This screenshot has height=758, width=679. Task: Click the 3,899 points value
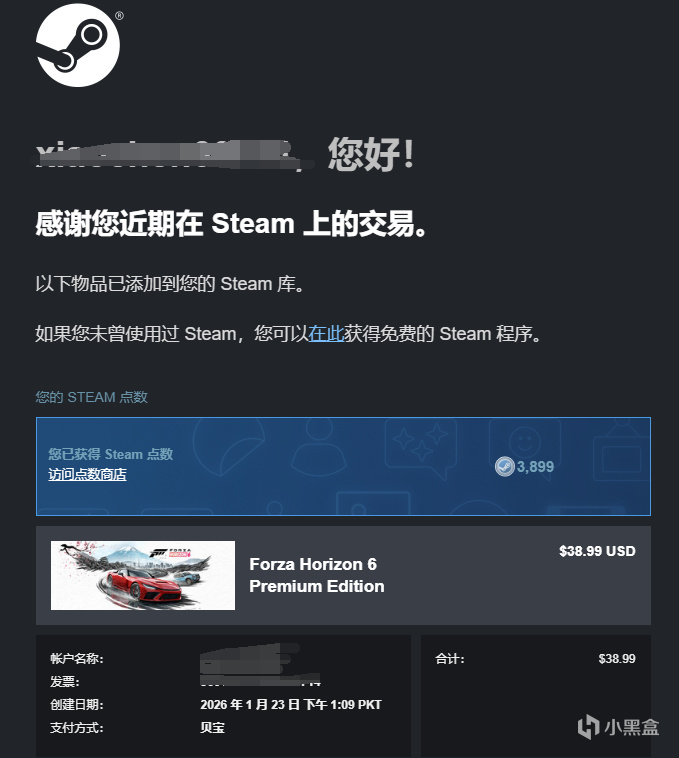[x=535, y=466]
